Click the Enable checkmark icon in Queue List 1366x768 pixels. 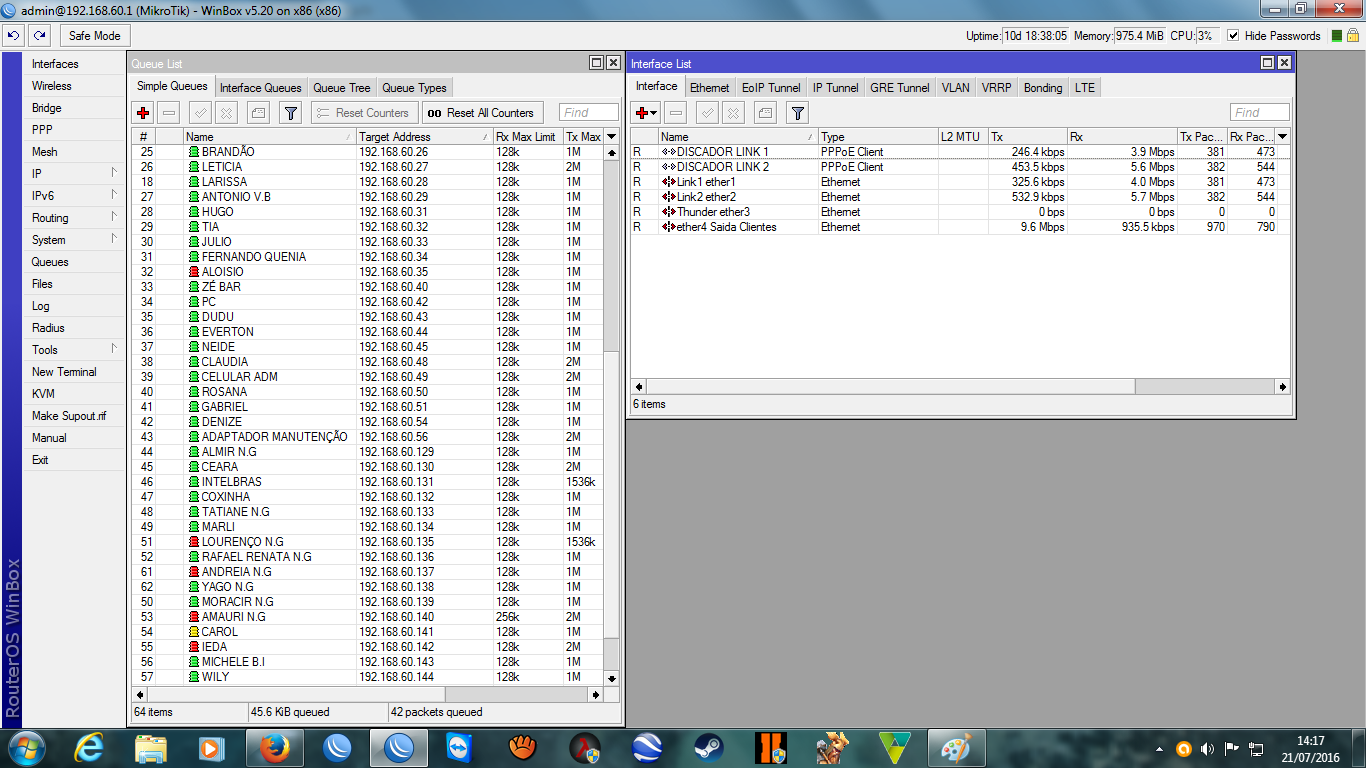coord(201,113)
